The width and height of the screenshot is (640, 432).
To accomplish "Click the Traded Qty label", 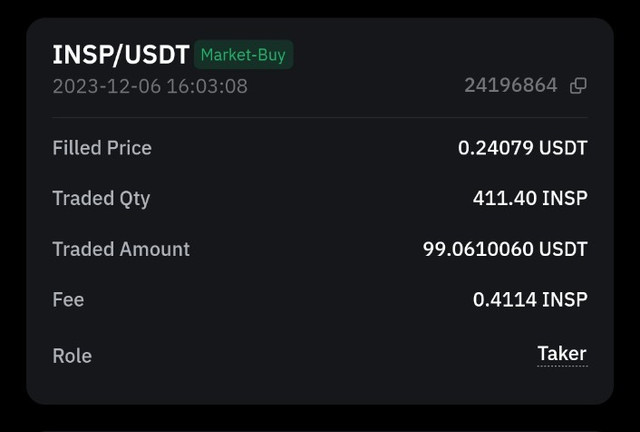I will click(101, 199).
